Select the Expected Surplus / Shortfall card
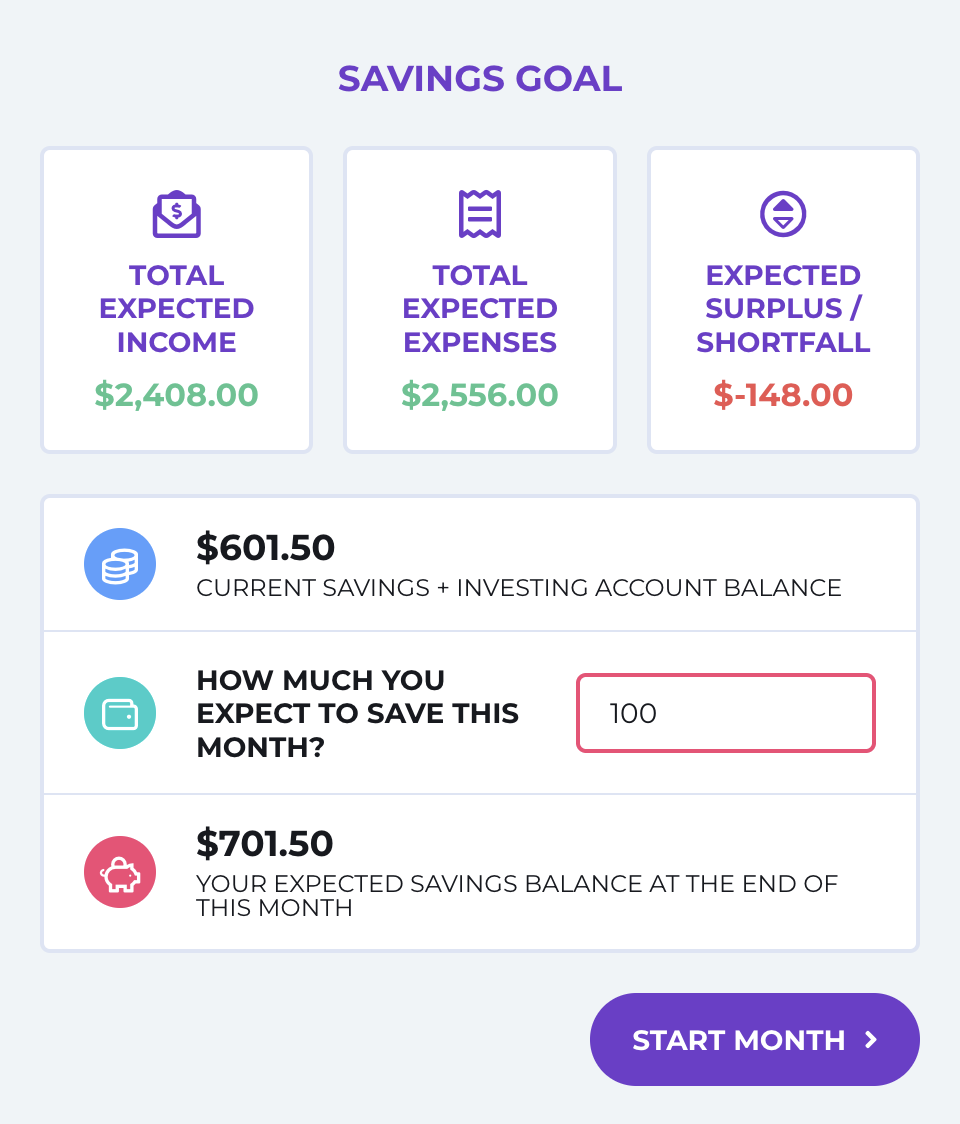960x1124 pixels. point(783,300)
